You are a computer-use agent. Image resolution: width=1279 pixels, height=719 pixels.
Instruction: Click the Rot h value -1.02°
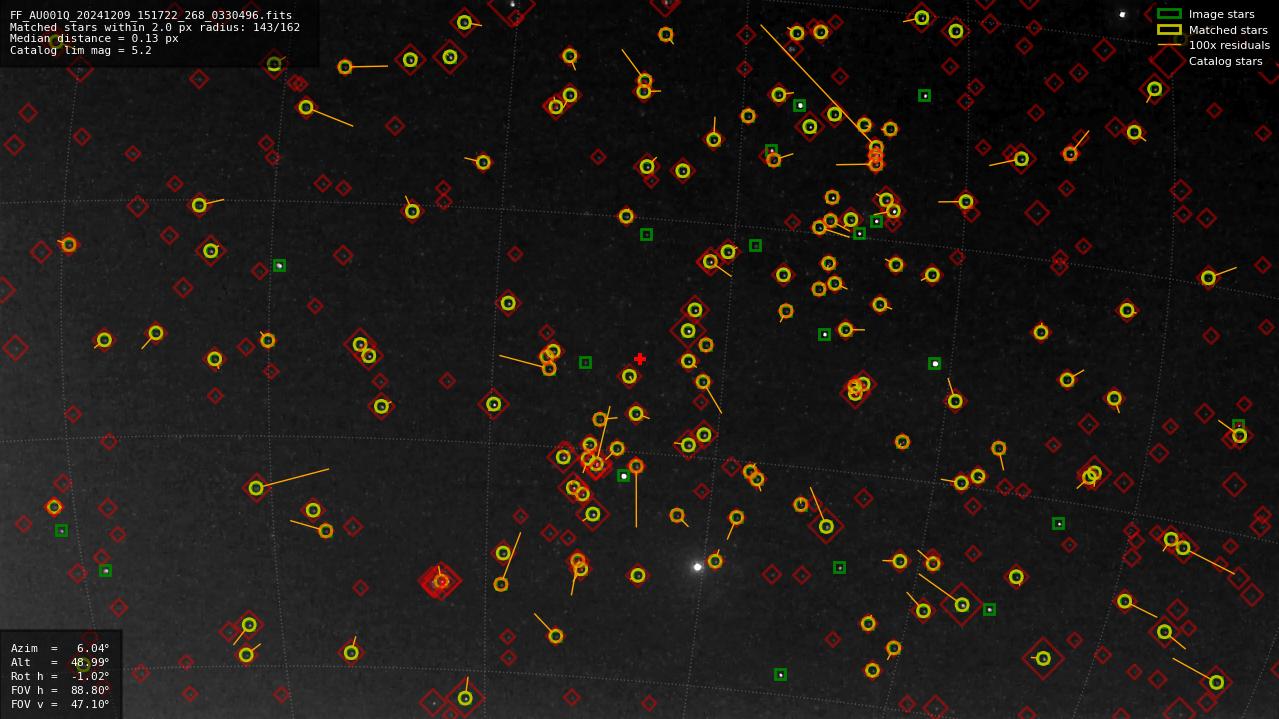click(x=90, y=676)
